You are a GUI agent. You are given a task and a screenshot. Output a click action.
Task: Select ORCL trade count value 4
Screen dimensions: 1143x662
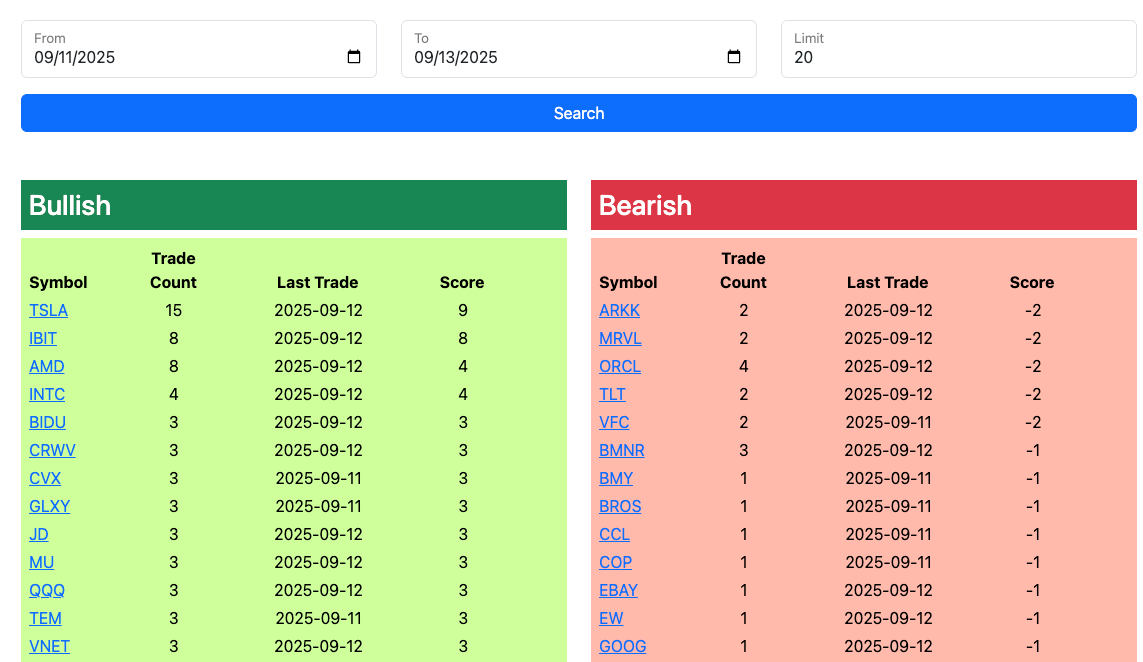pos(744,367)
